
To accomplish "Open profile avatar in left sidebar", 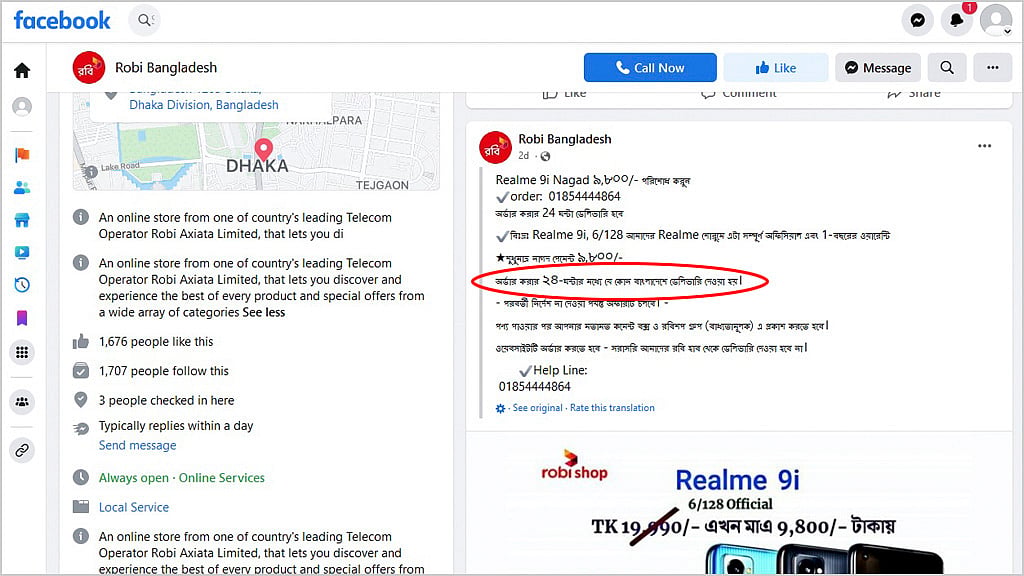I will tap(22, 106).
